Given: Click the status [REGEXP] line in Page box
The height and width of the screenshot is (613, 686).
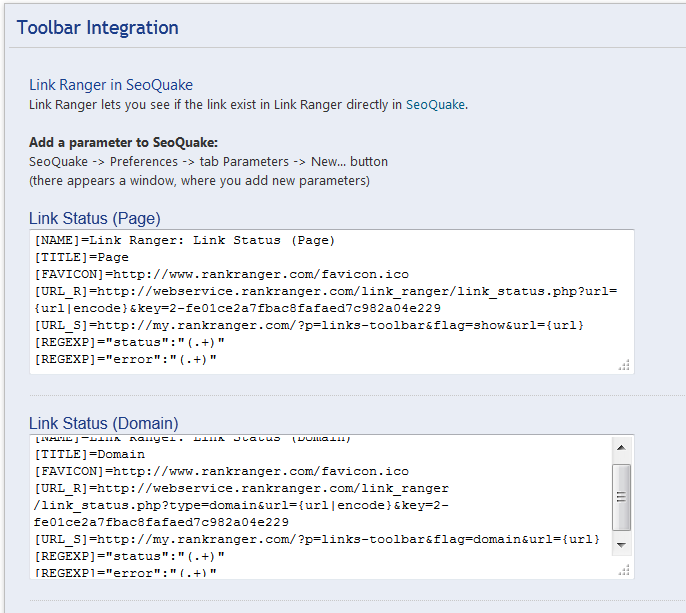Looking at the screenshot, I should click(129, 342).
